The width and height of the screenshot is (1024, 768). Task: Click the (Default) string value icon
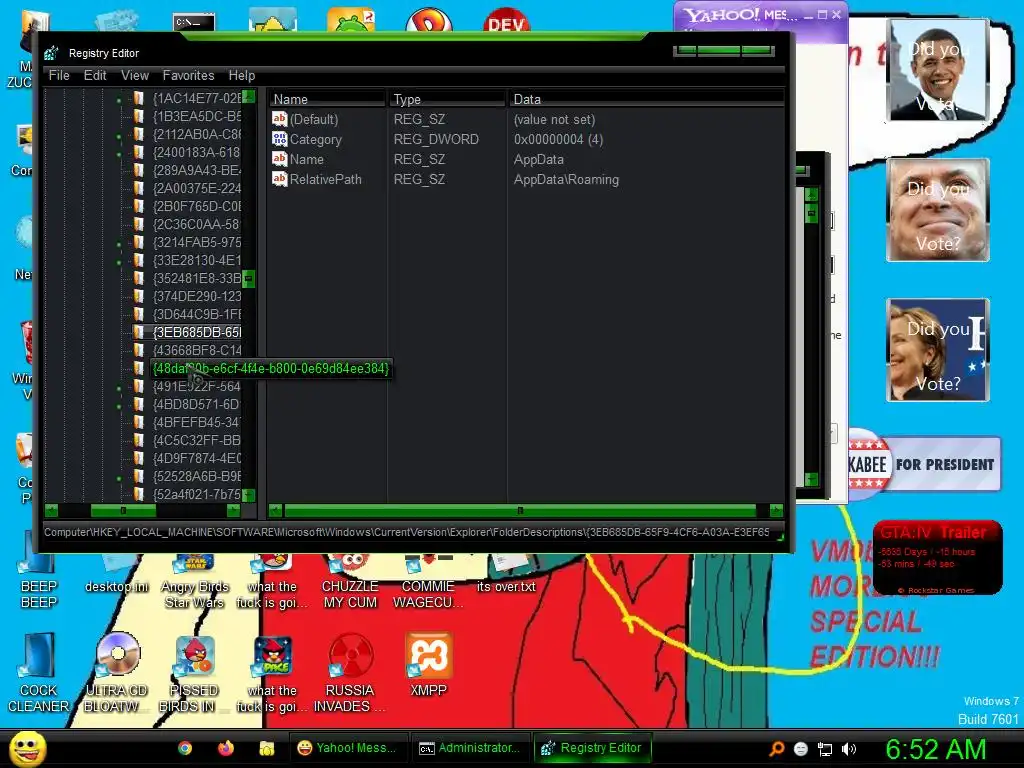click(280, 119)
